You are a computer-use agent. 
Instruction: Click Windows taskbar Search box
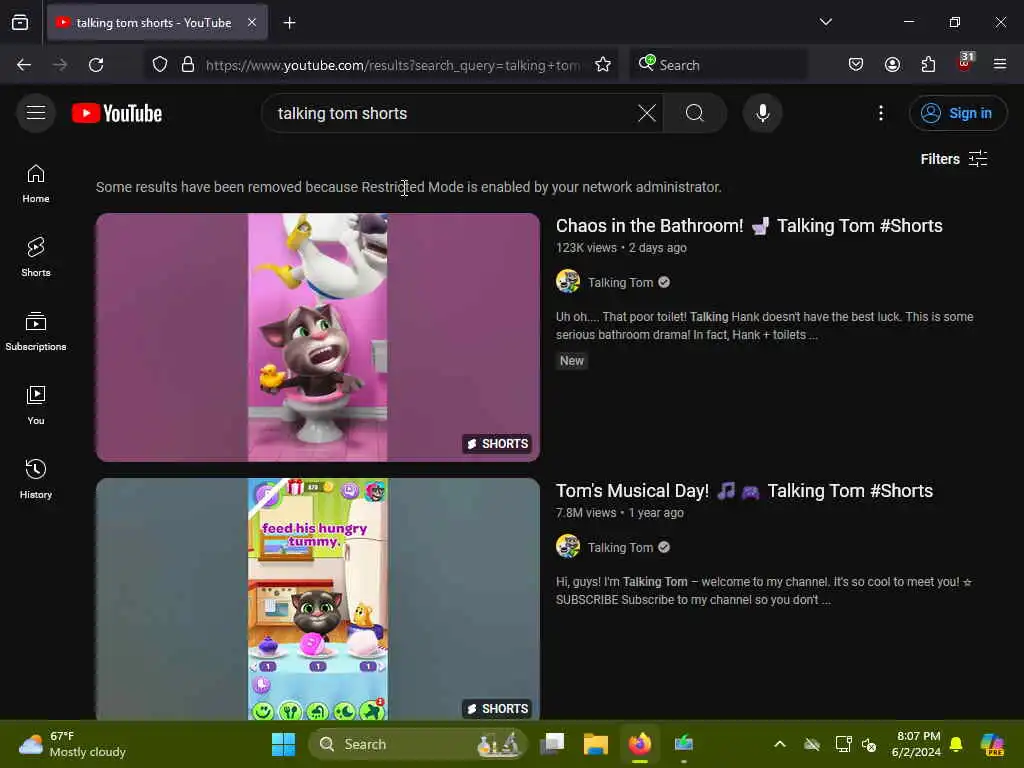click(x=417, y=744)
